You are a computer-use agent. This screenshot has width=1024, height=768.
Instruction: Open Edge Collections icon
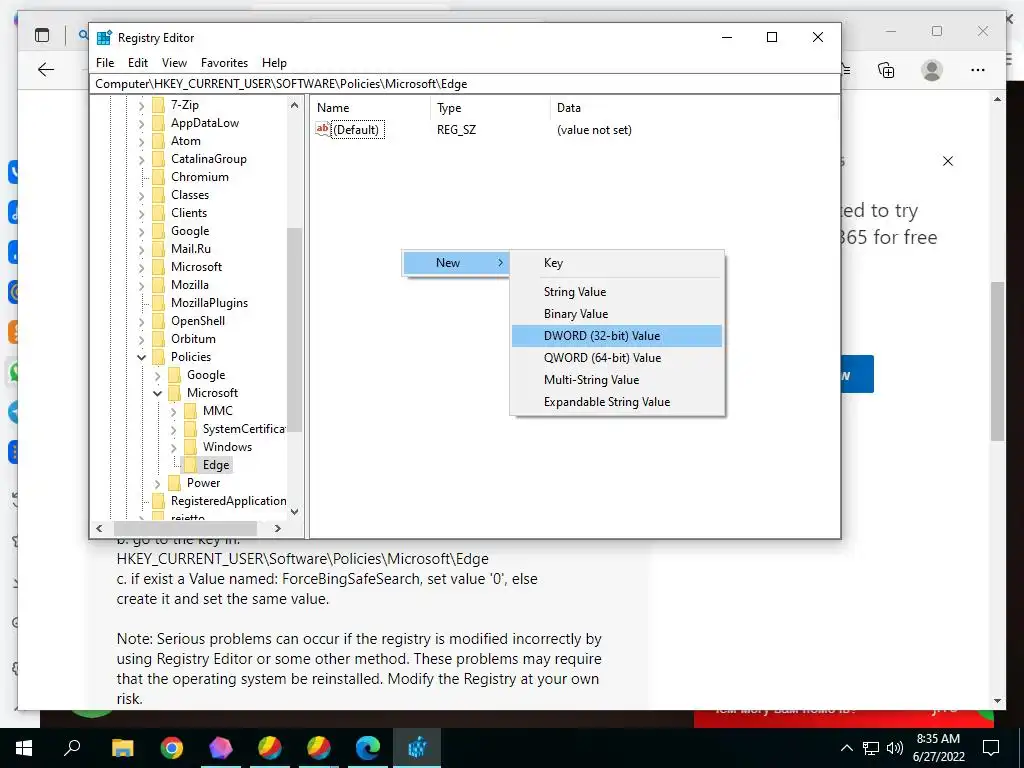pyautogui.click(x=886, y=70)
